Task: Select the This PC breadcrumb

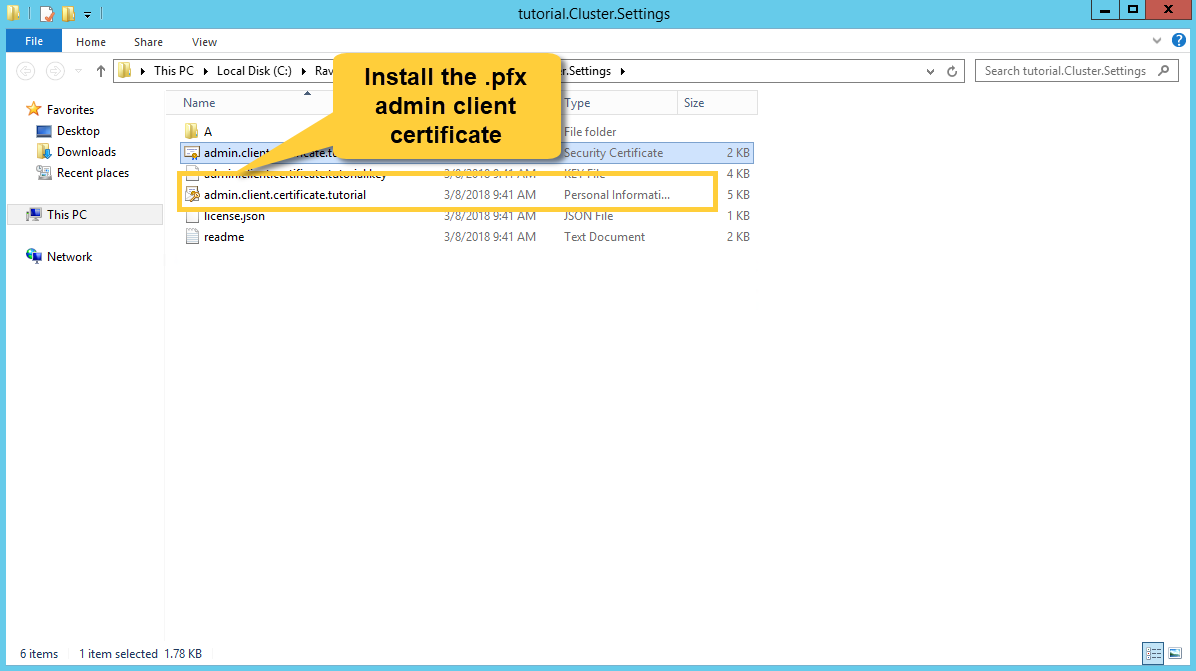Action: tap(174, 71)
